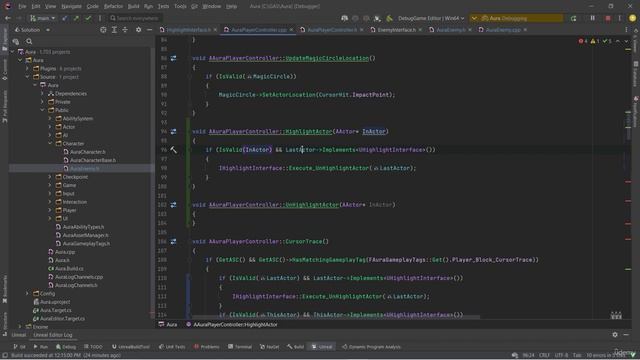Open the Git tool window
640x360 pixels.
(19, 347)
